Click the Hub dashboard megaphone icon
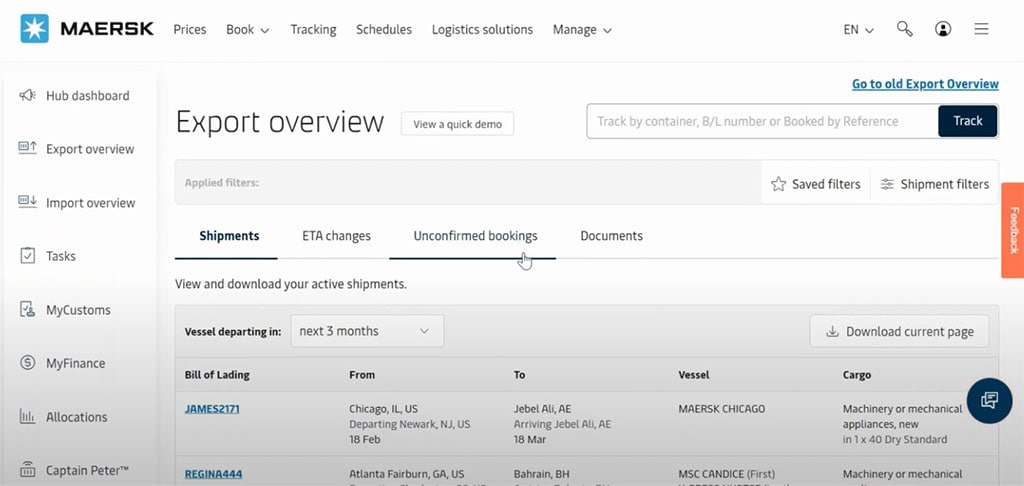 coord(28,96)
